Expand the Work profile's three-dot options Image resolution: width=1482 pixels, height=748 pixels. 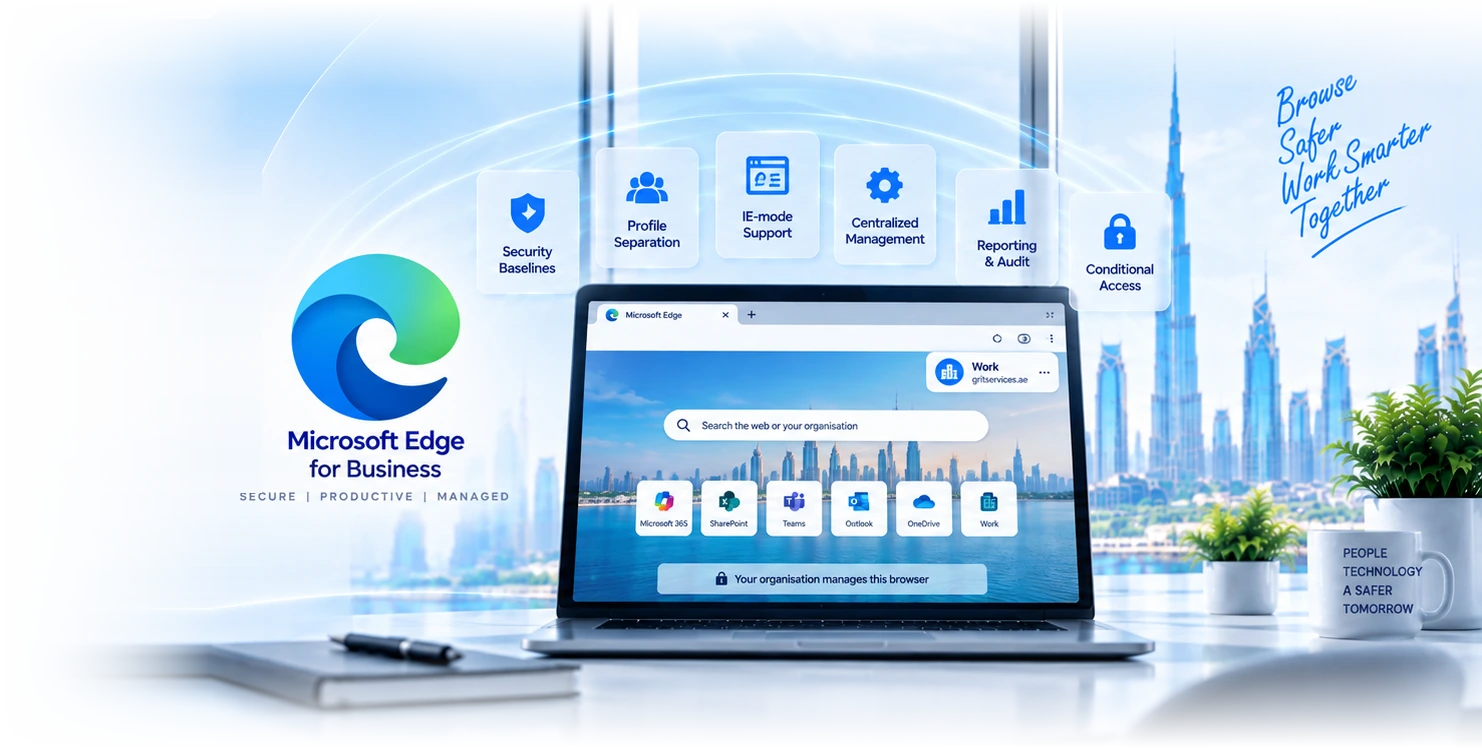1044,373
